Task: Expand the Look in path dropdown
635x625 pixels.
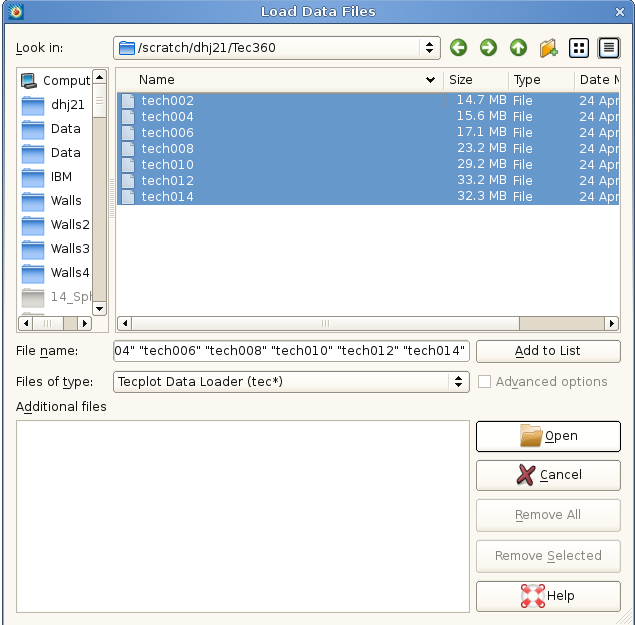Action: click(430, 48)
